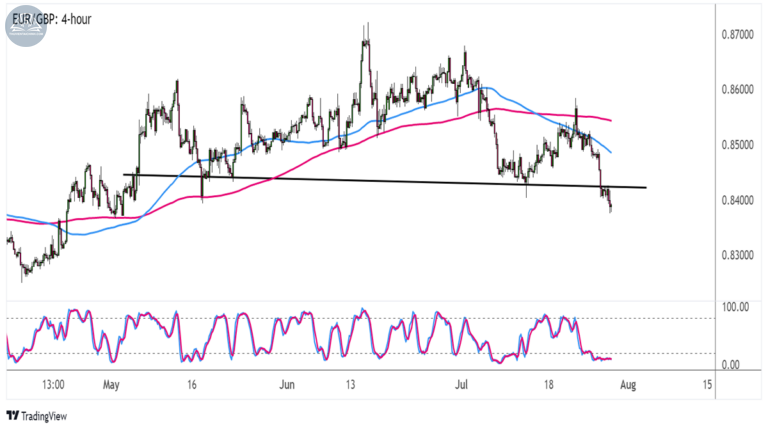Click the May time axis label
This screenshot has height=432, width=768.
[x=111, y=385]
